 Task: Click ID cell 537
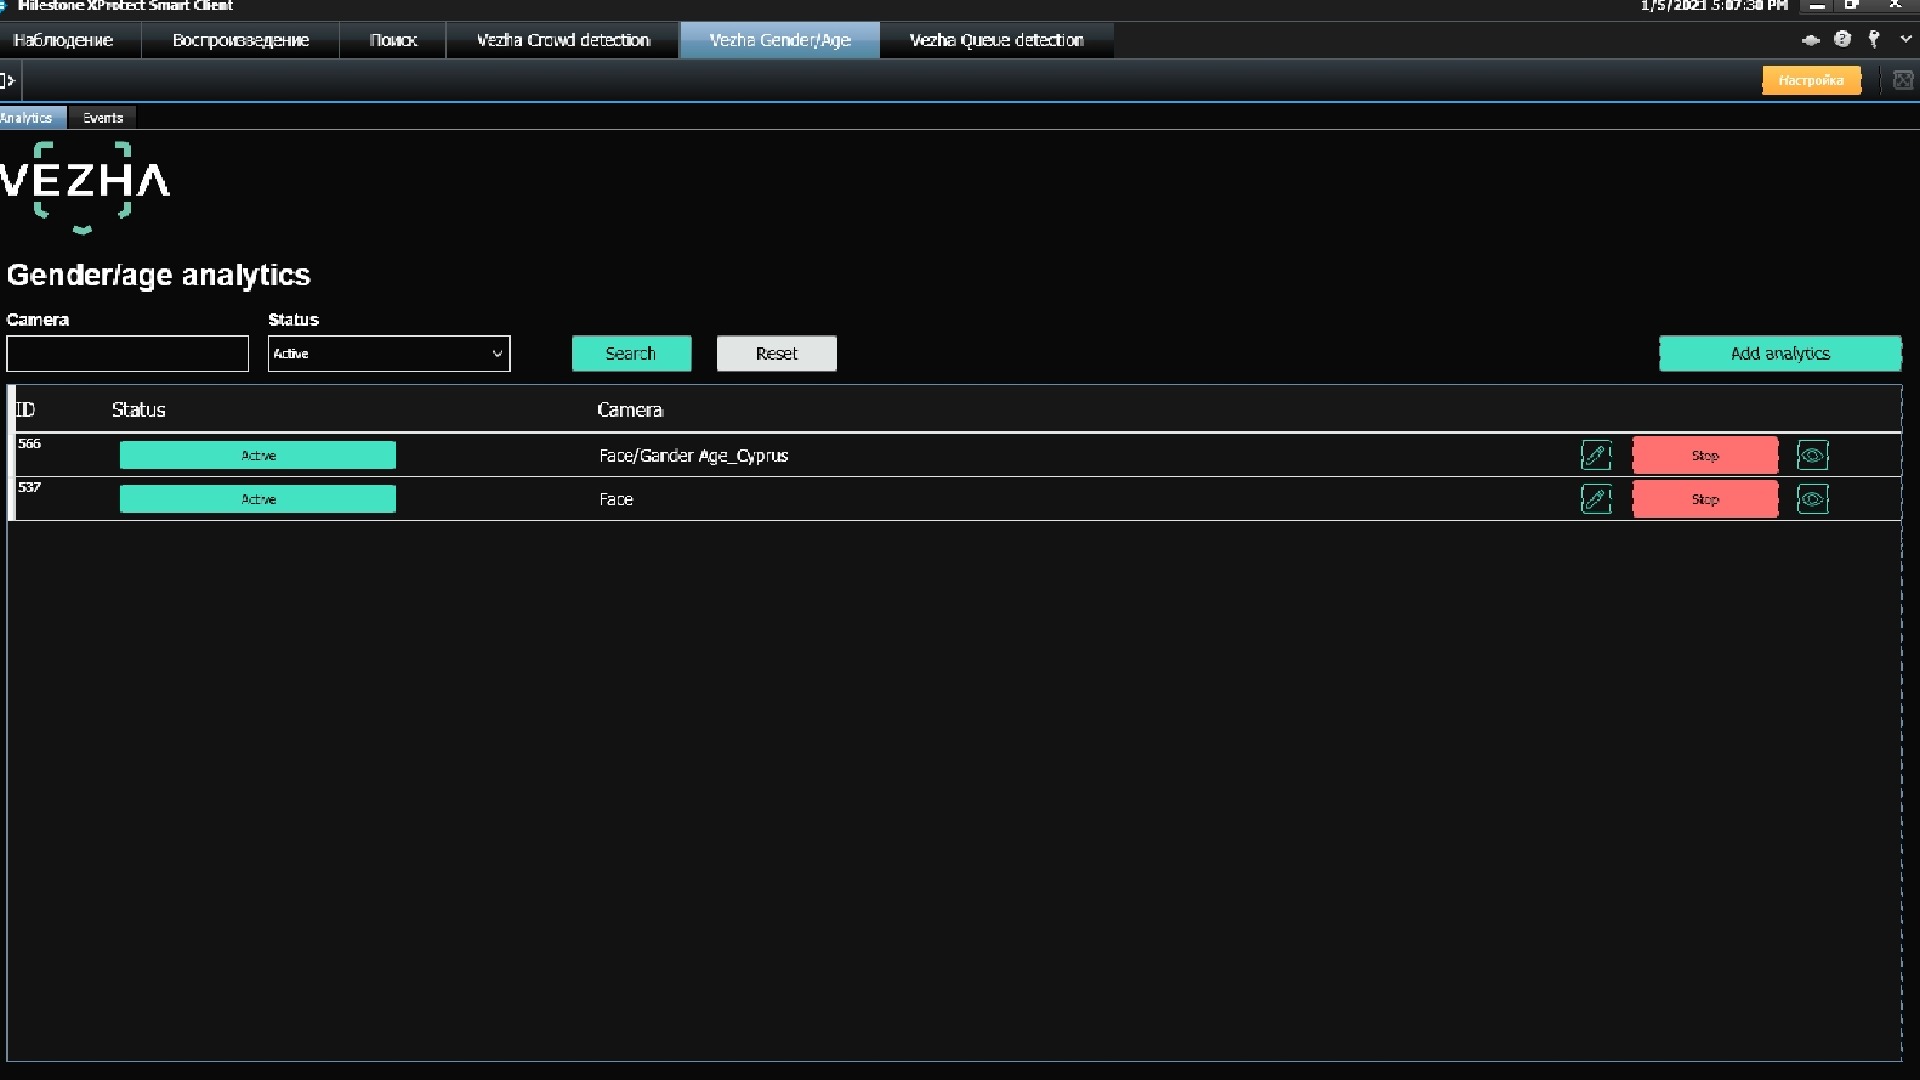(x=30, y=487)
